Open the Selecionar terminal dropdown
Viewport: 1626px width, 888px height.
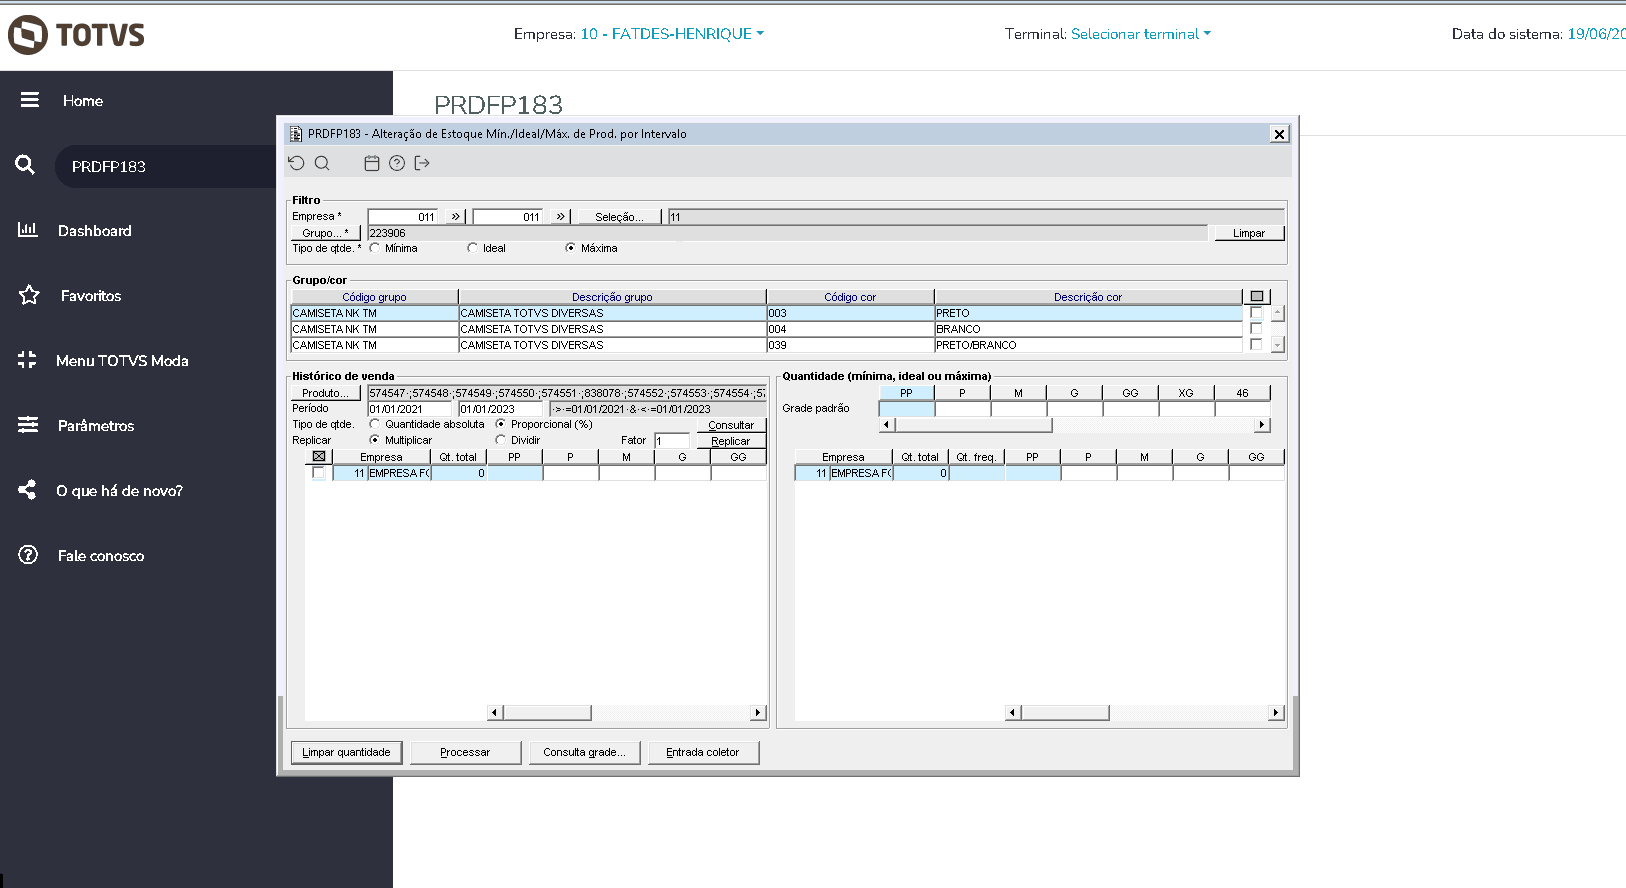pyautogui.click(x=1141, y=34)
